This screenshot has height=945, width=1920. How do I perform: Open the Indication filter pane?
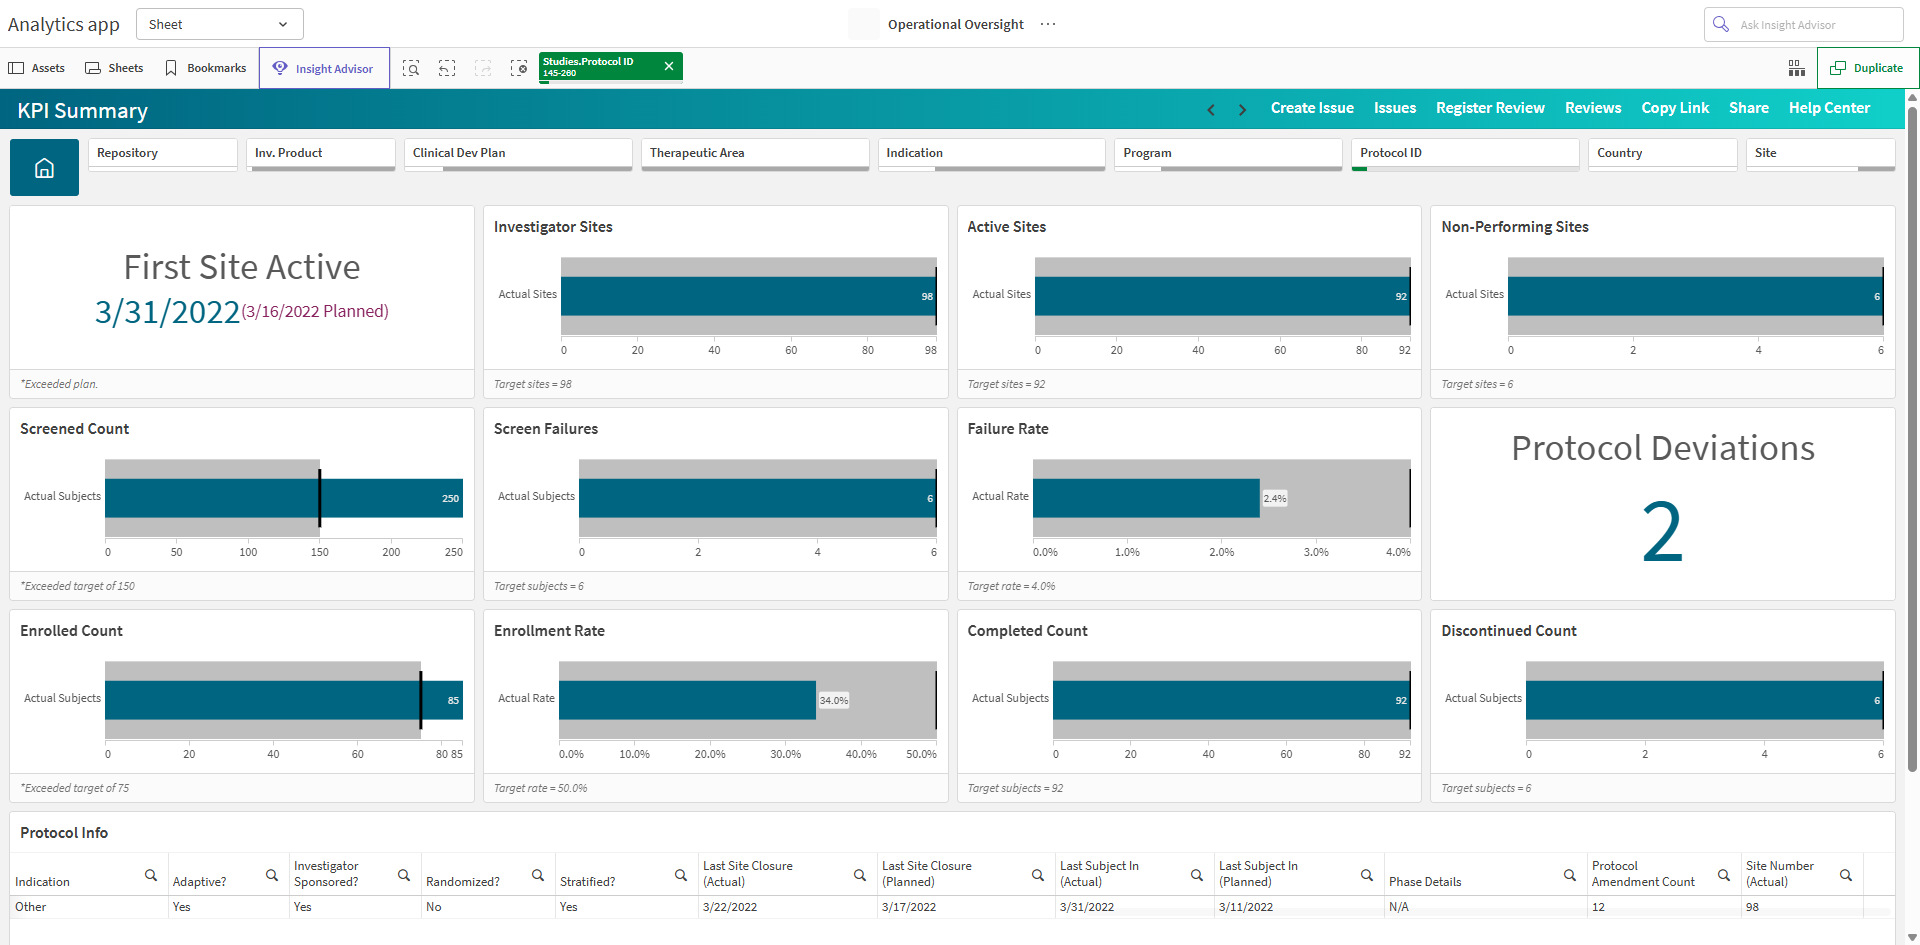(x=991, y=154)
